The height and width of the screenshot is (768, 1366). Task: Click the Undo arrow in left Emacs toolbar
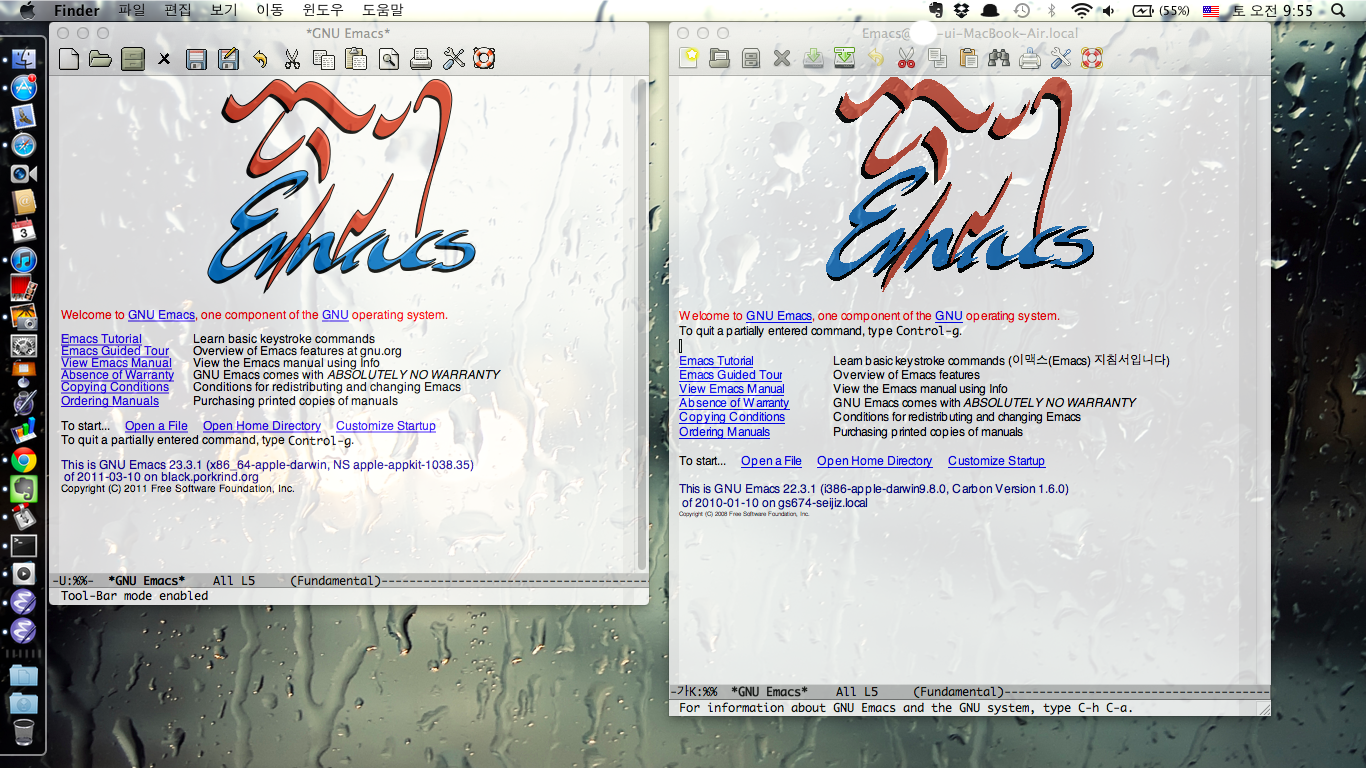click(260, 59)
